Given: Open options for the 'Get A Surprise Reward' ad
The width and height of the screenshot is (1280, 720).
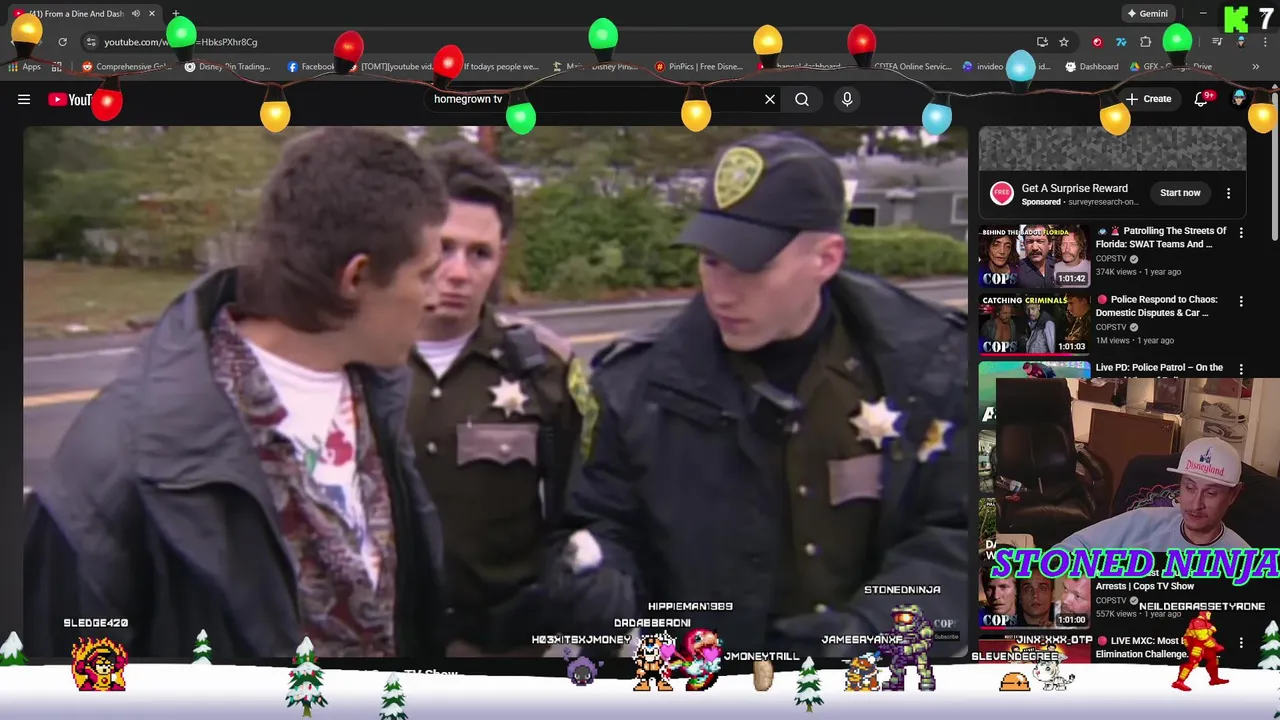Looking at the screenshot, I should click(x=1228, y=193).
